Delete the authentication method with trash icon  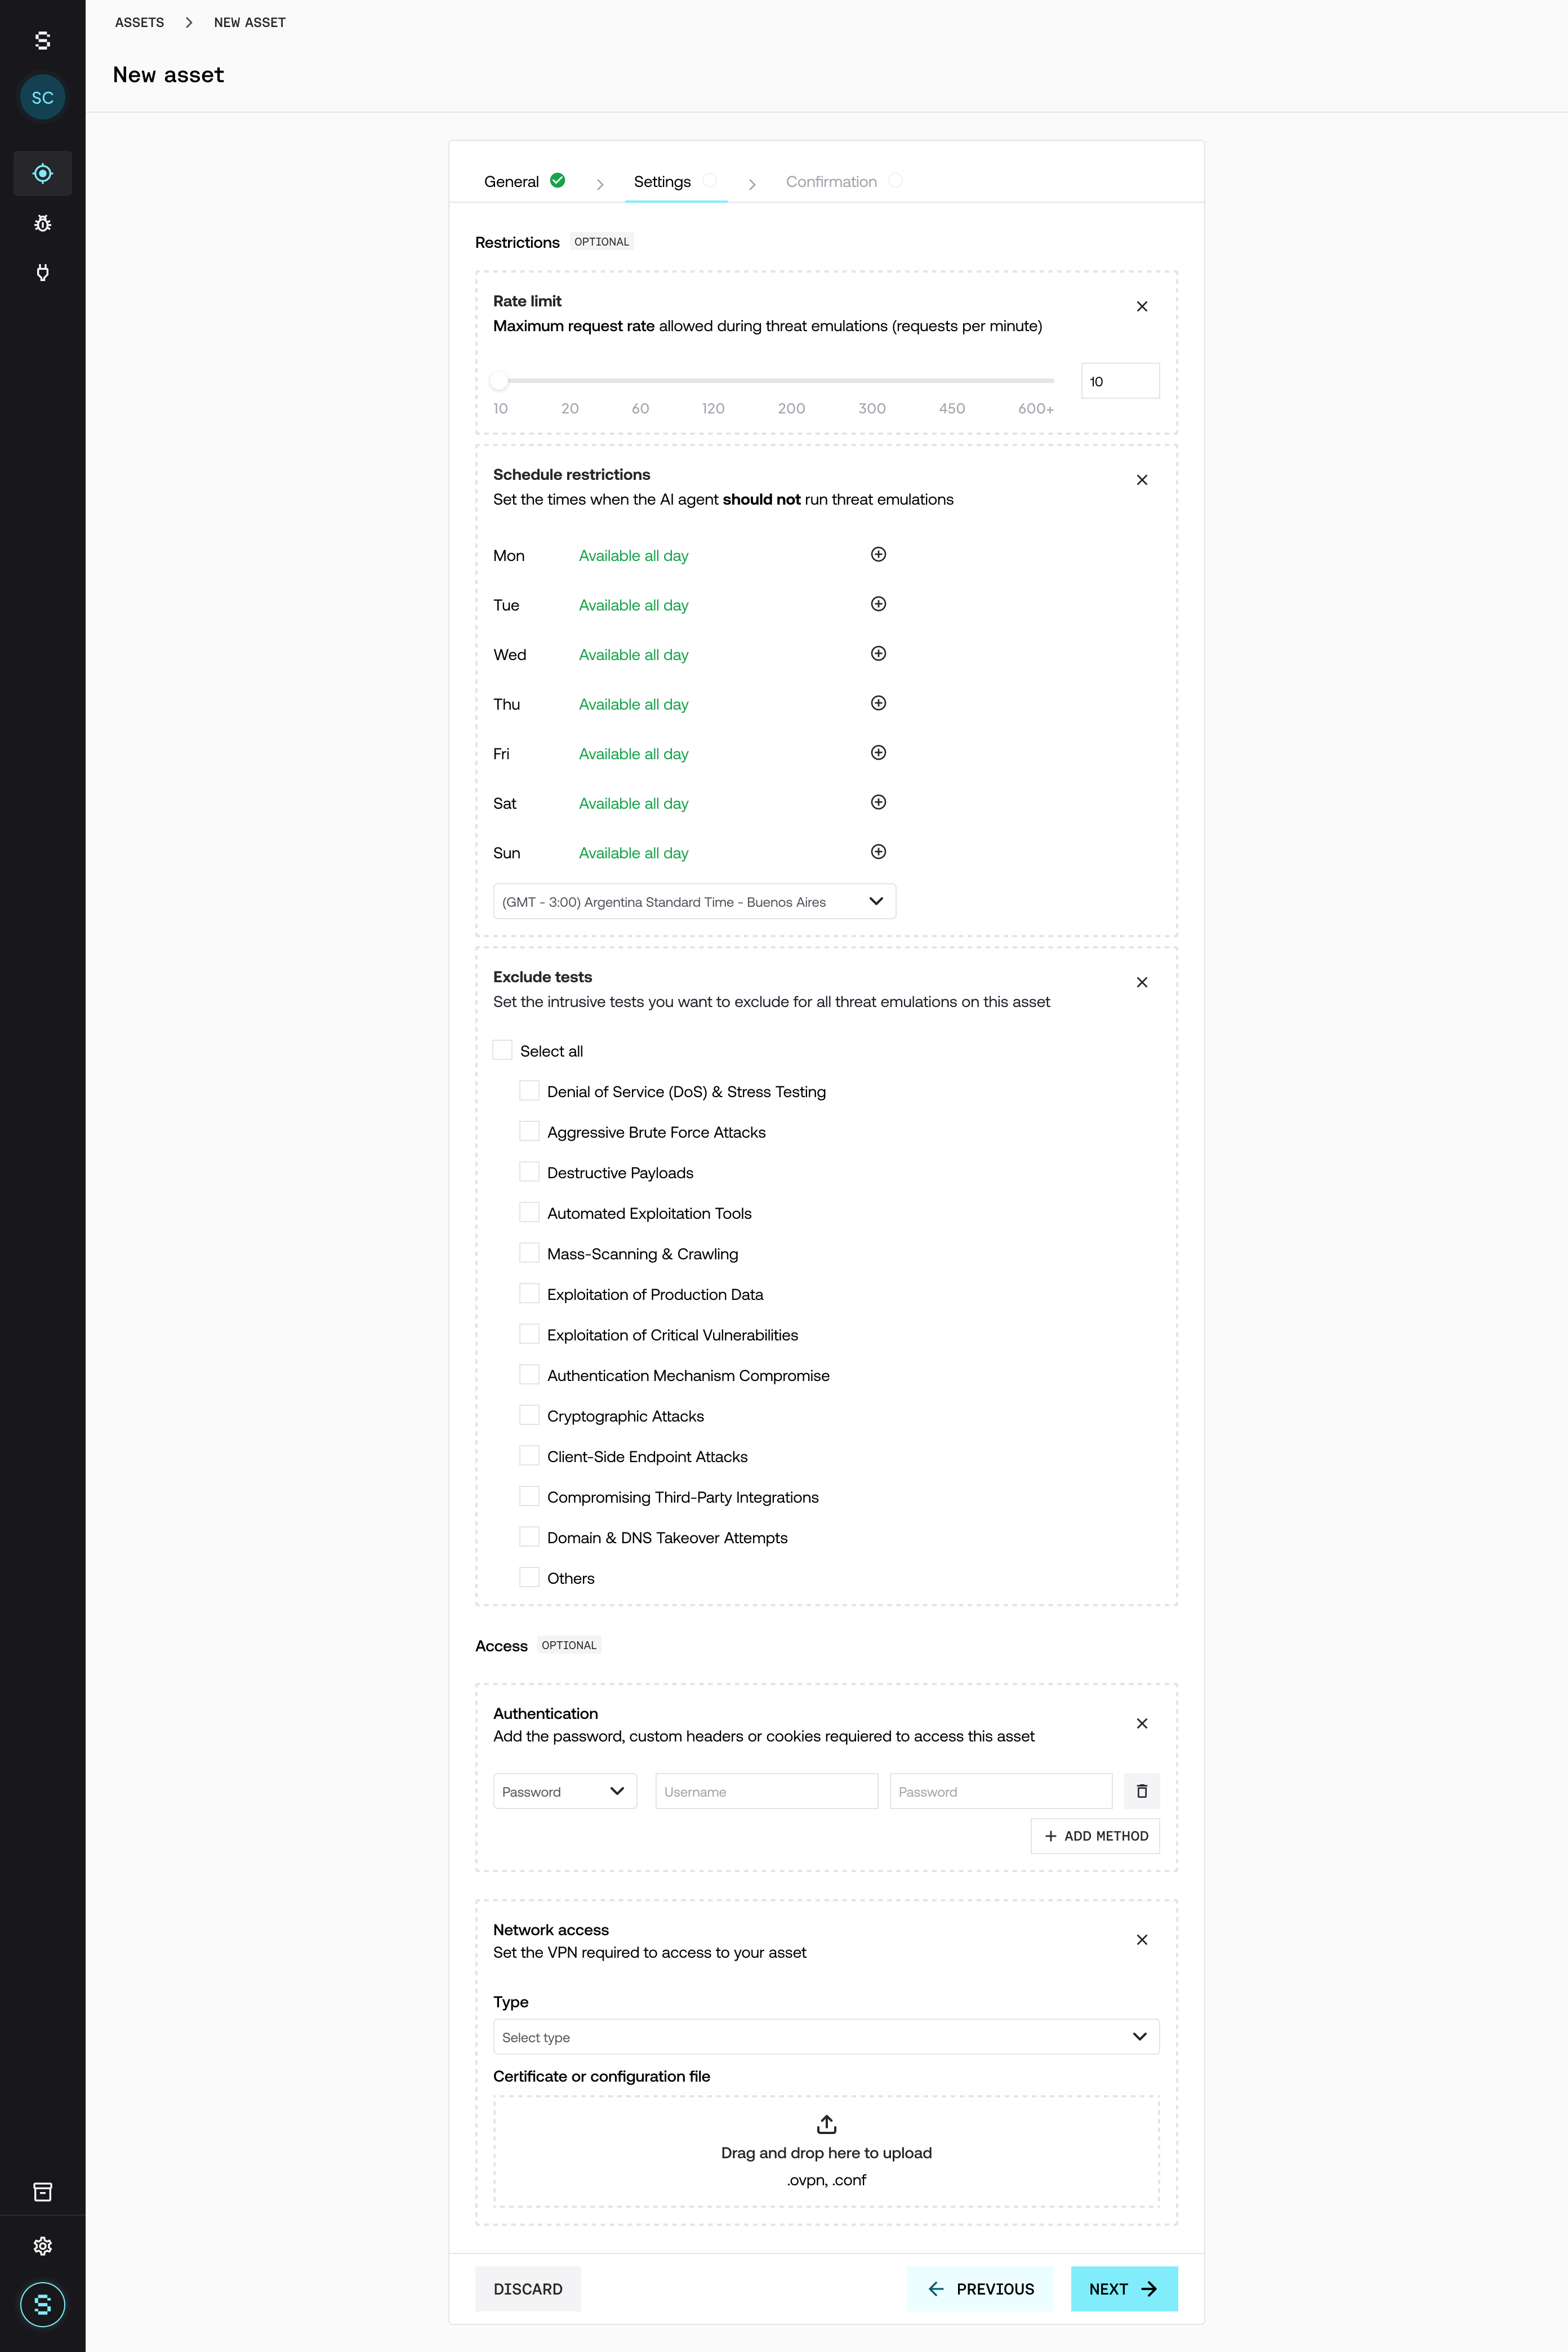(x=1141, y=1791)
